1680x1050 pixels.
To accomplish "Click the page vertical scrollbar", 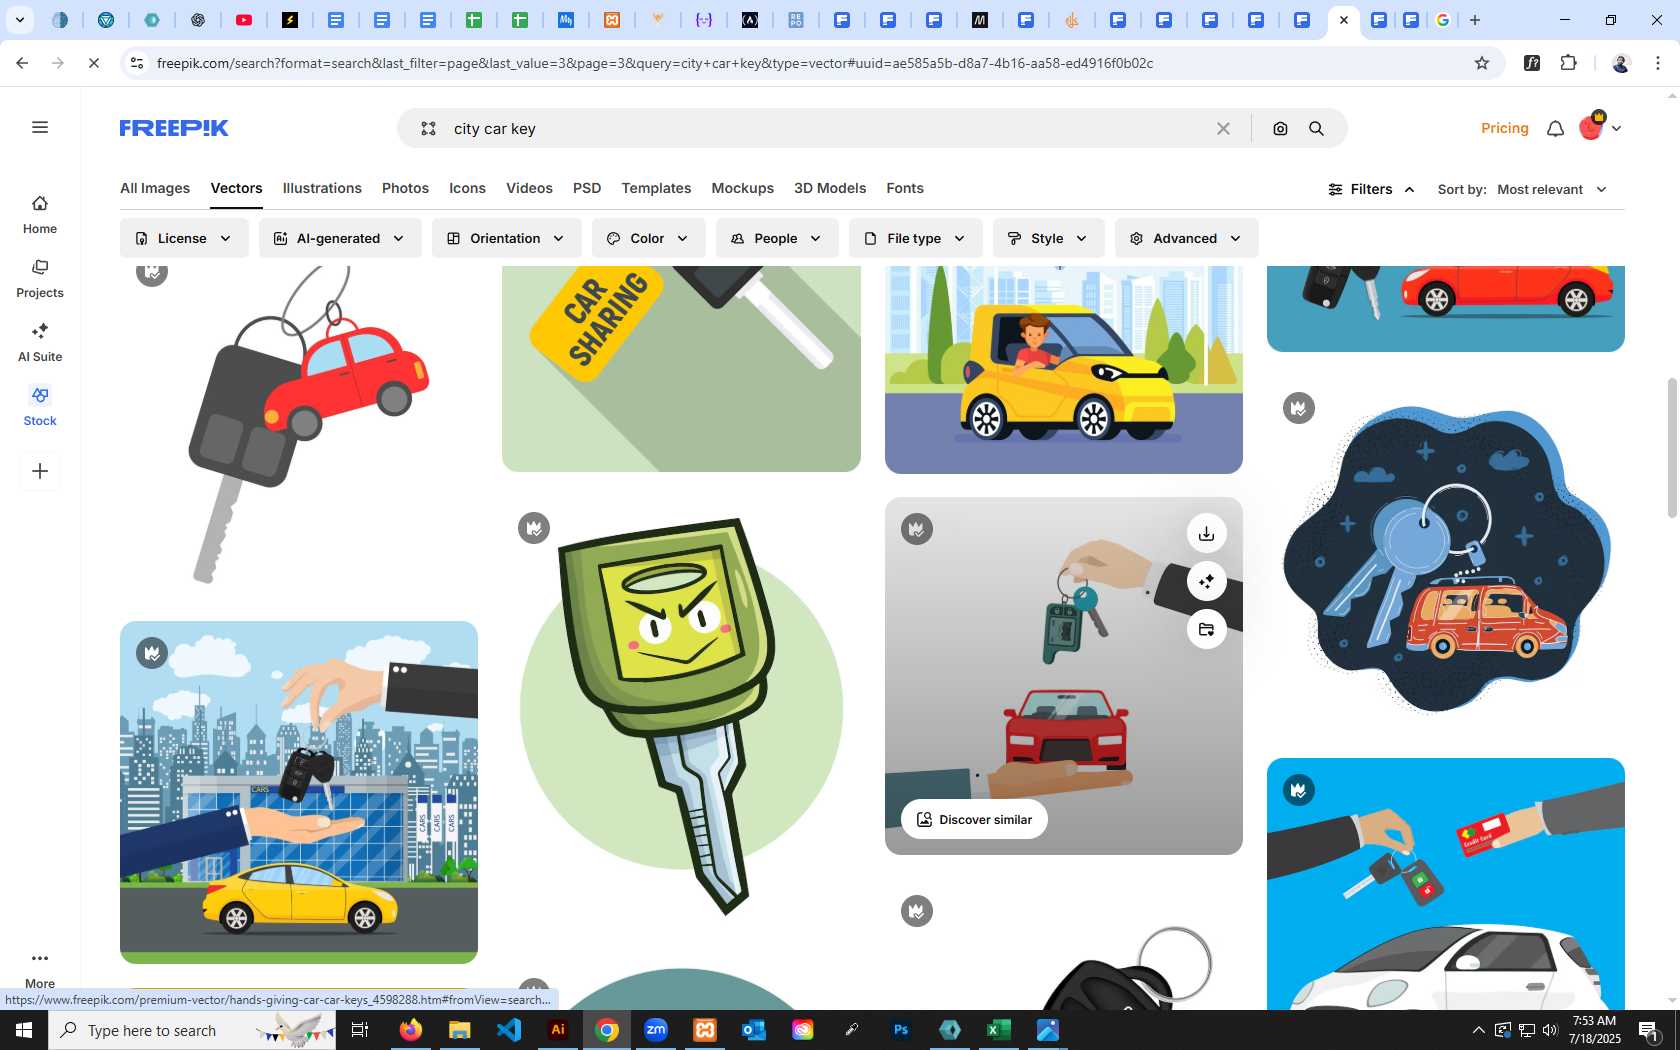I will click(1671, 448).
